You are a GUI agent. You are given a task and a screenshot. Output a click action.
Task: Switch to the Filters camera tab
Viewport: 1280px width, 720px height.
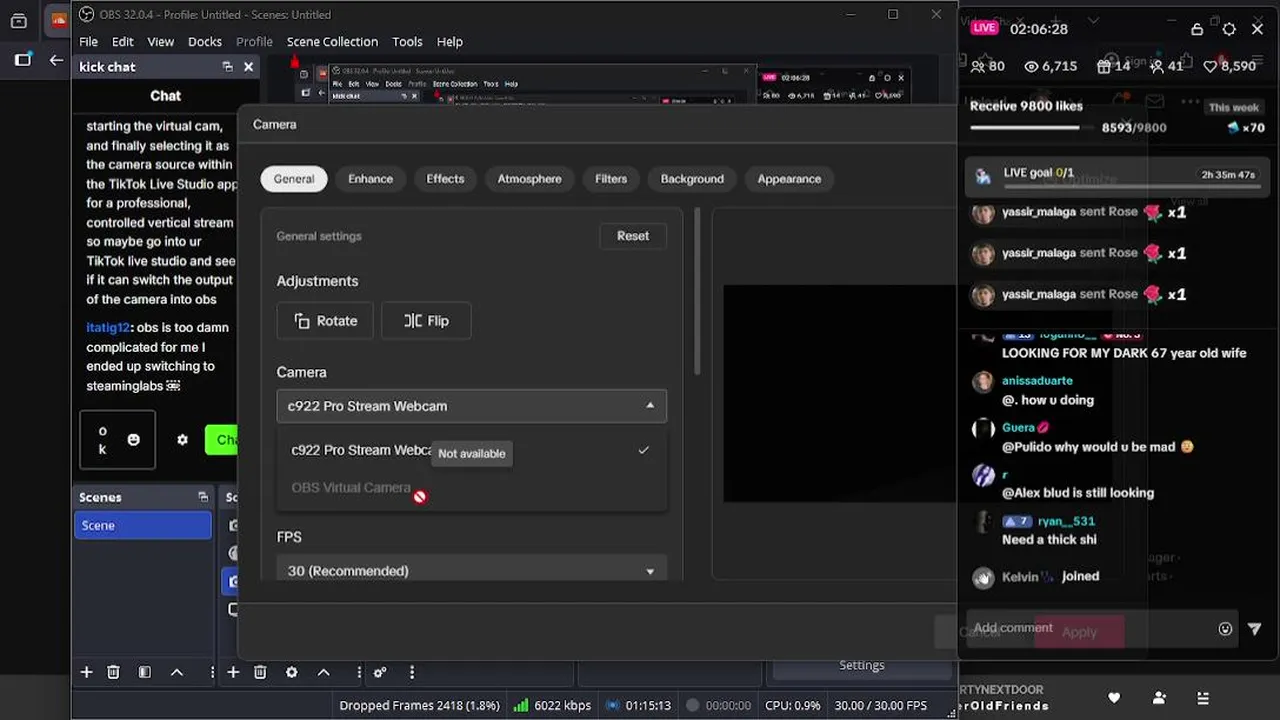pyautogui.click(x=611, y=179)
